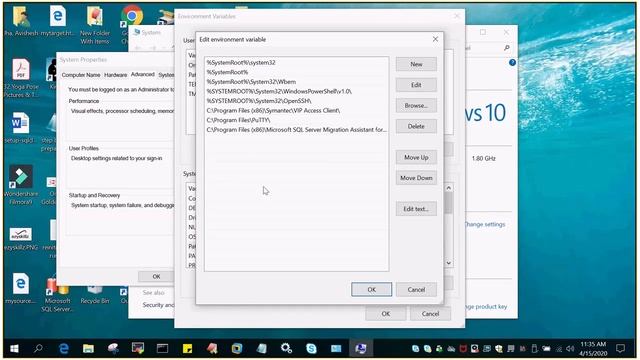The height and width of the screenshot is (360, 640).
Task: Open the help icon in System window
Action: 512,62
